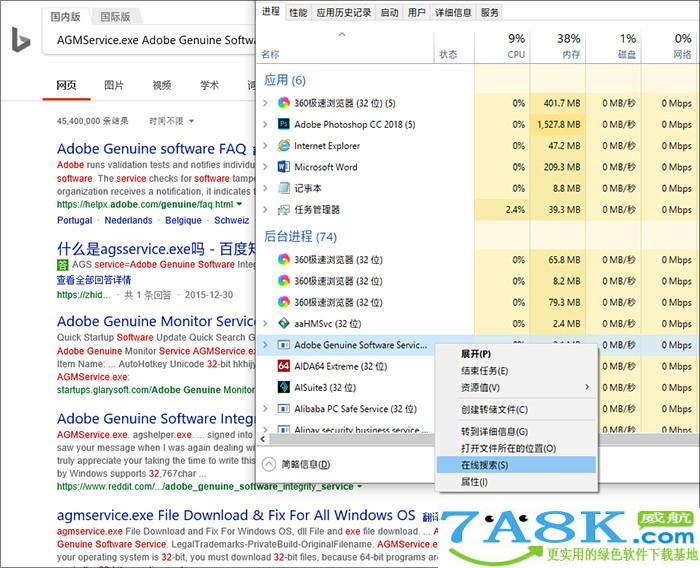Select 创建转储文件(C) menu entry
The width and height of the screenshot is (700, 568).
coord(517,409)
